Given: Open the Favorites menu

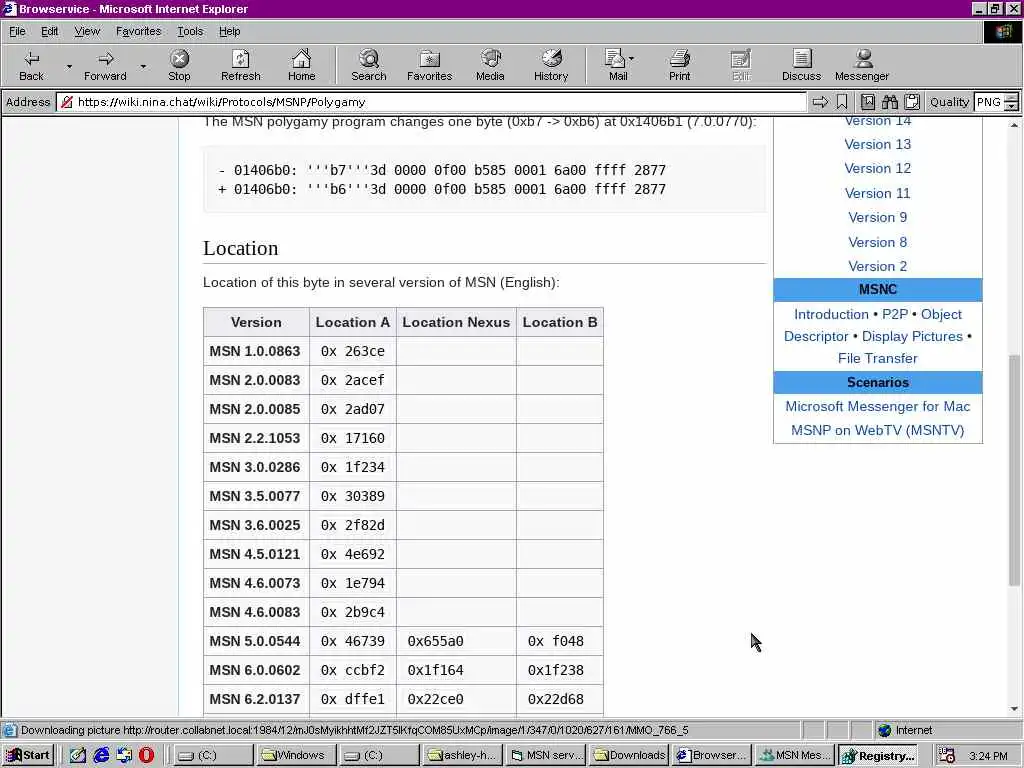Looking at the screenshot, I should coord(138,31).
